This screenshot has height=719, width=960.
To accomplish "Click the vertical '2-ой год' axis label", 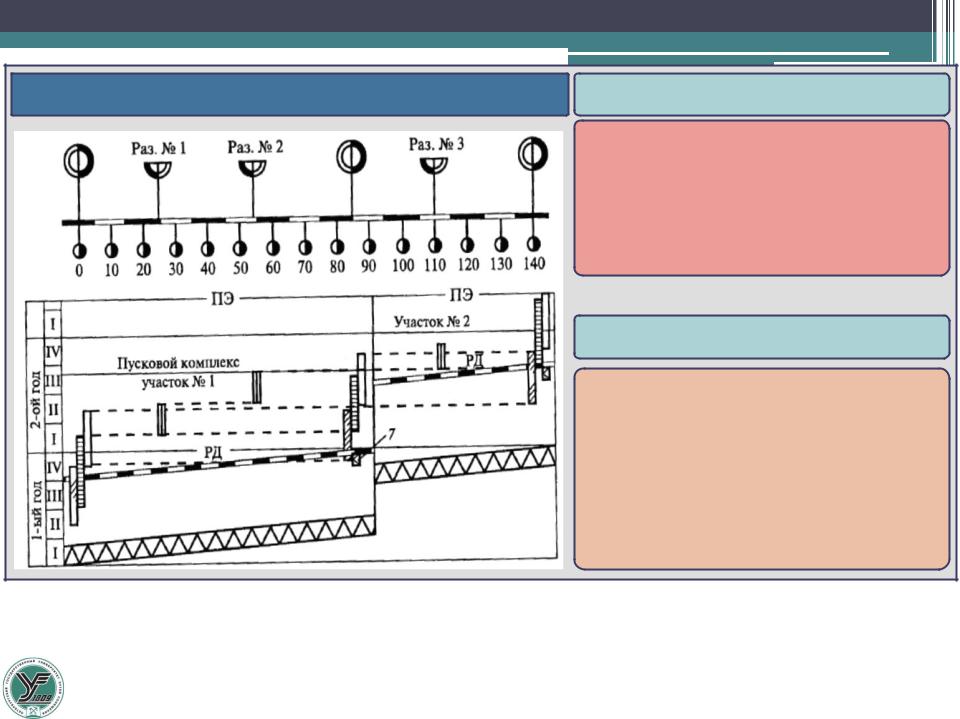I will click(36, 398).
